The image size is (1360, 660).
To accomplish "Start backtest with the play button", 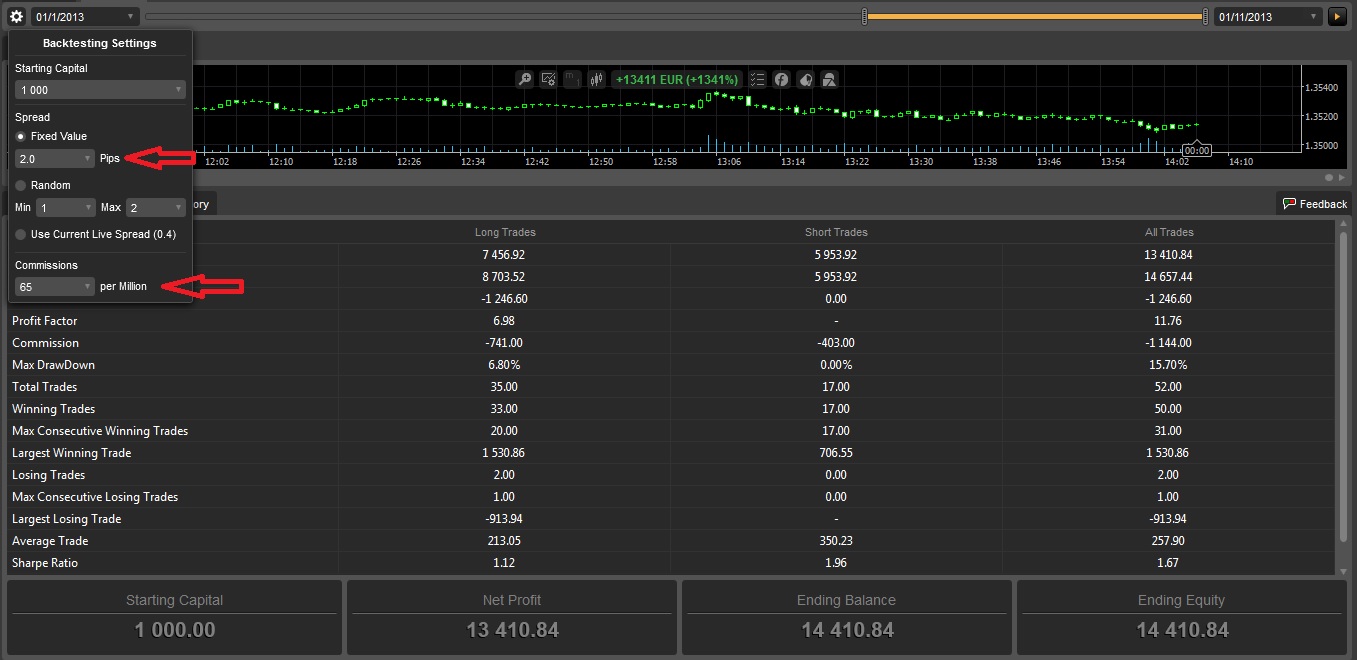I will click(x=1337, y=17).
